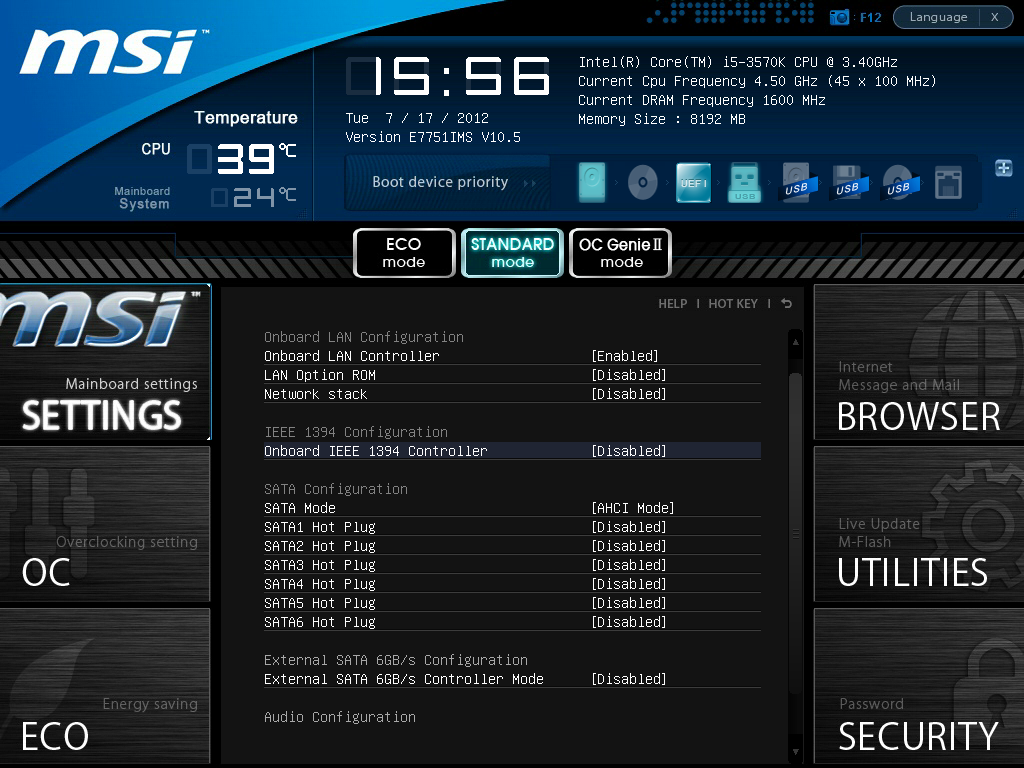
Task: Click the hard disk boot device icon
Action: click(592, 183)
